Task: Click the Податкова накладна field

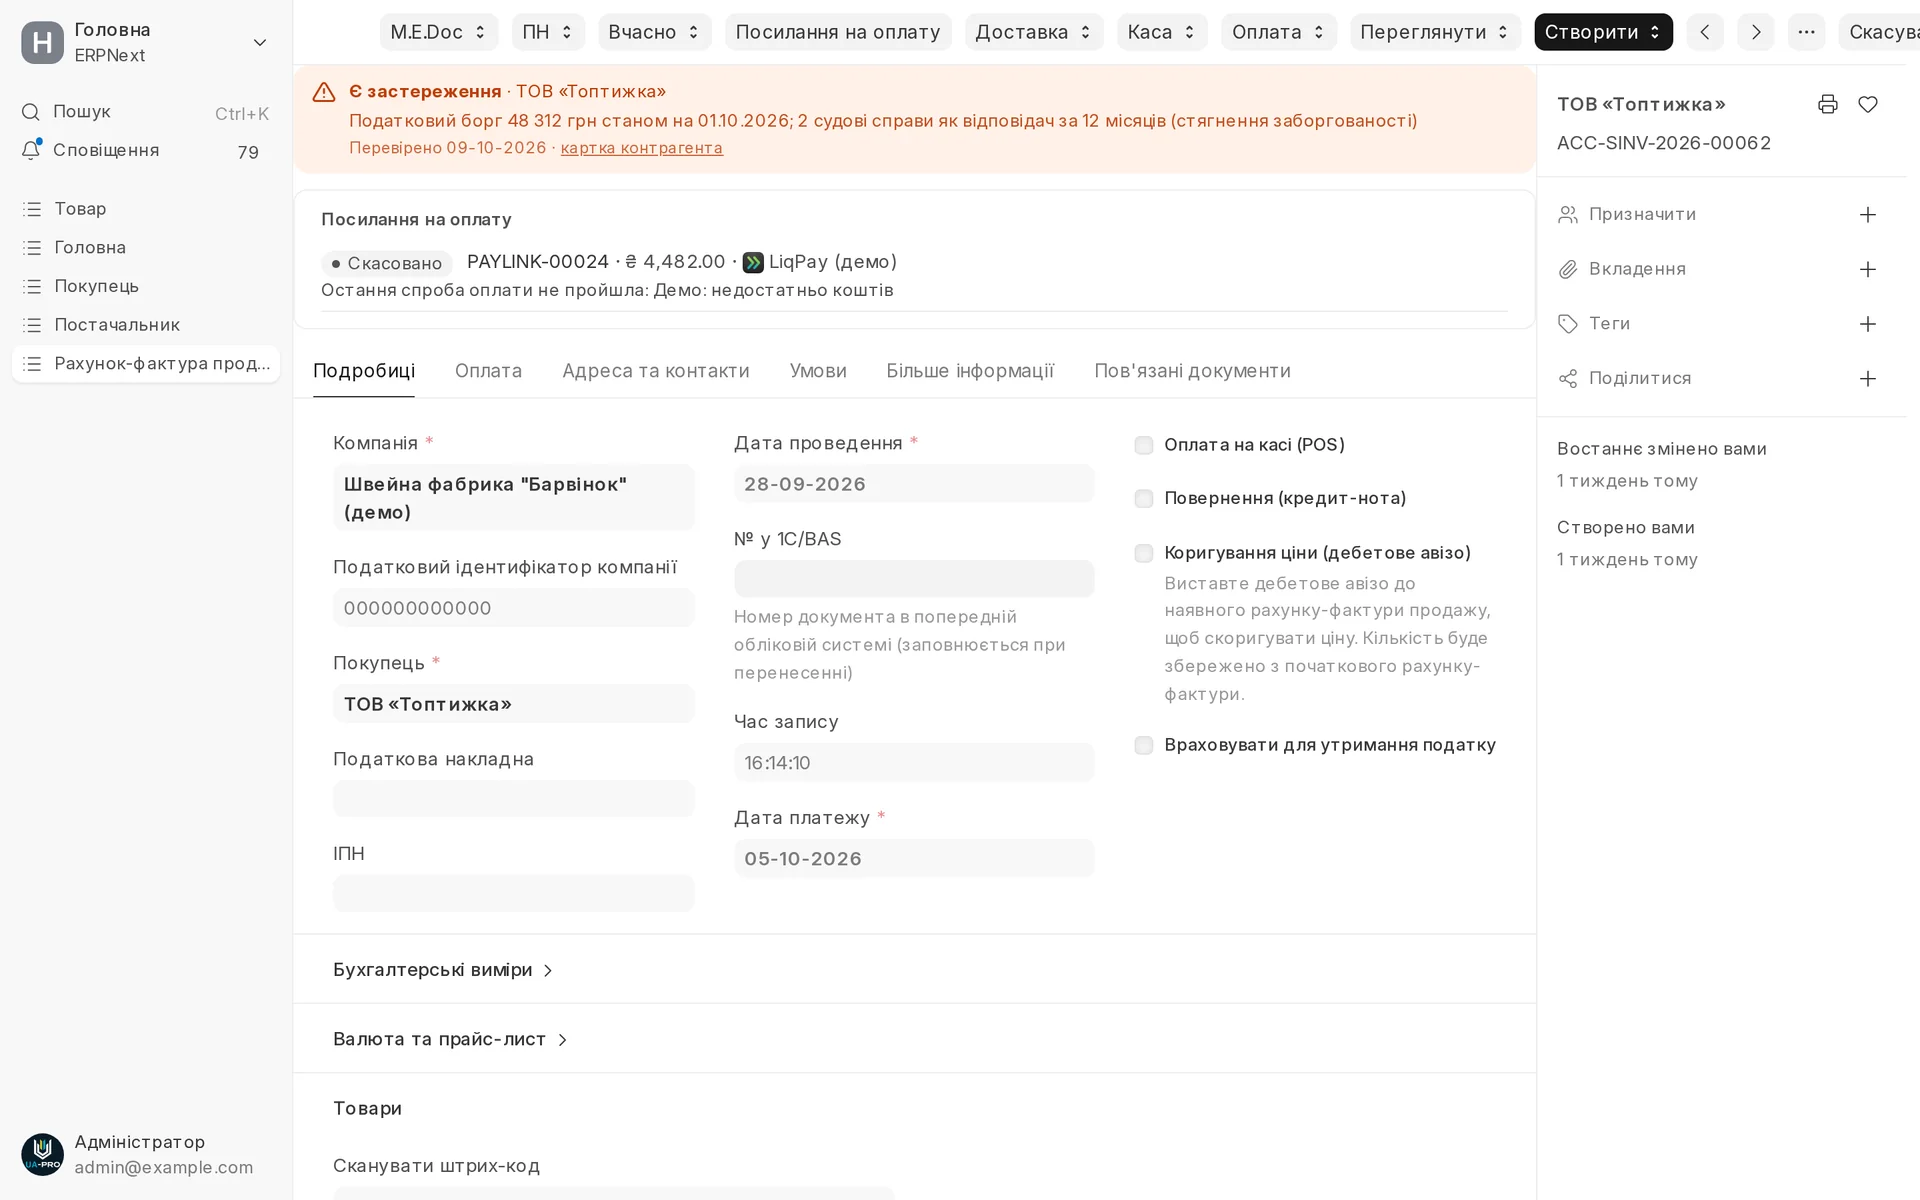Action: pyautogui.click(x=513, y=799)
